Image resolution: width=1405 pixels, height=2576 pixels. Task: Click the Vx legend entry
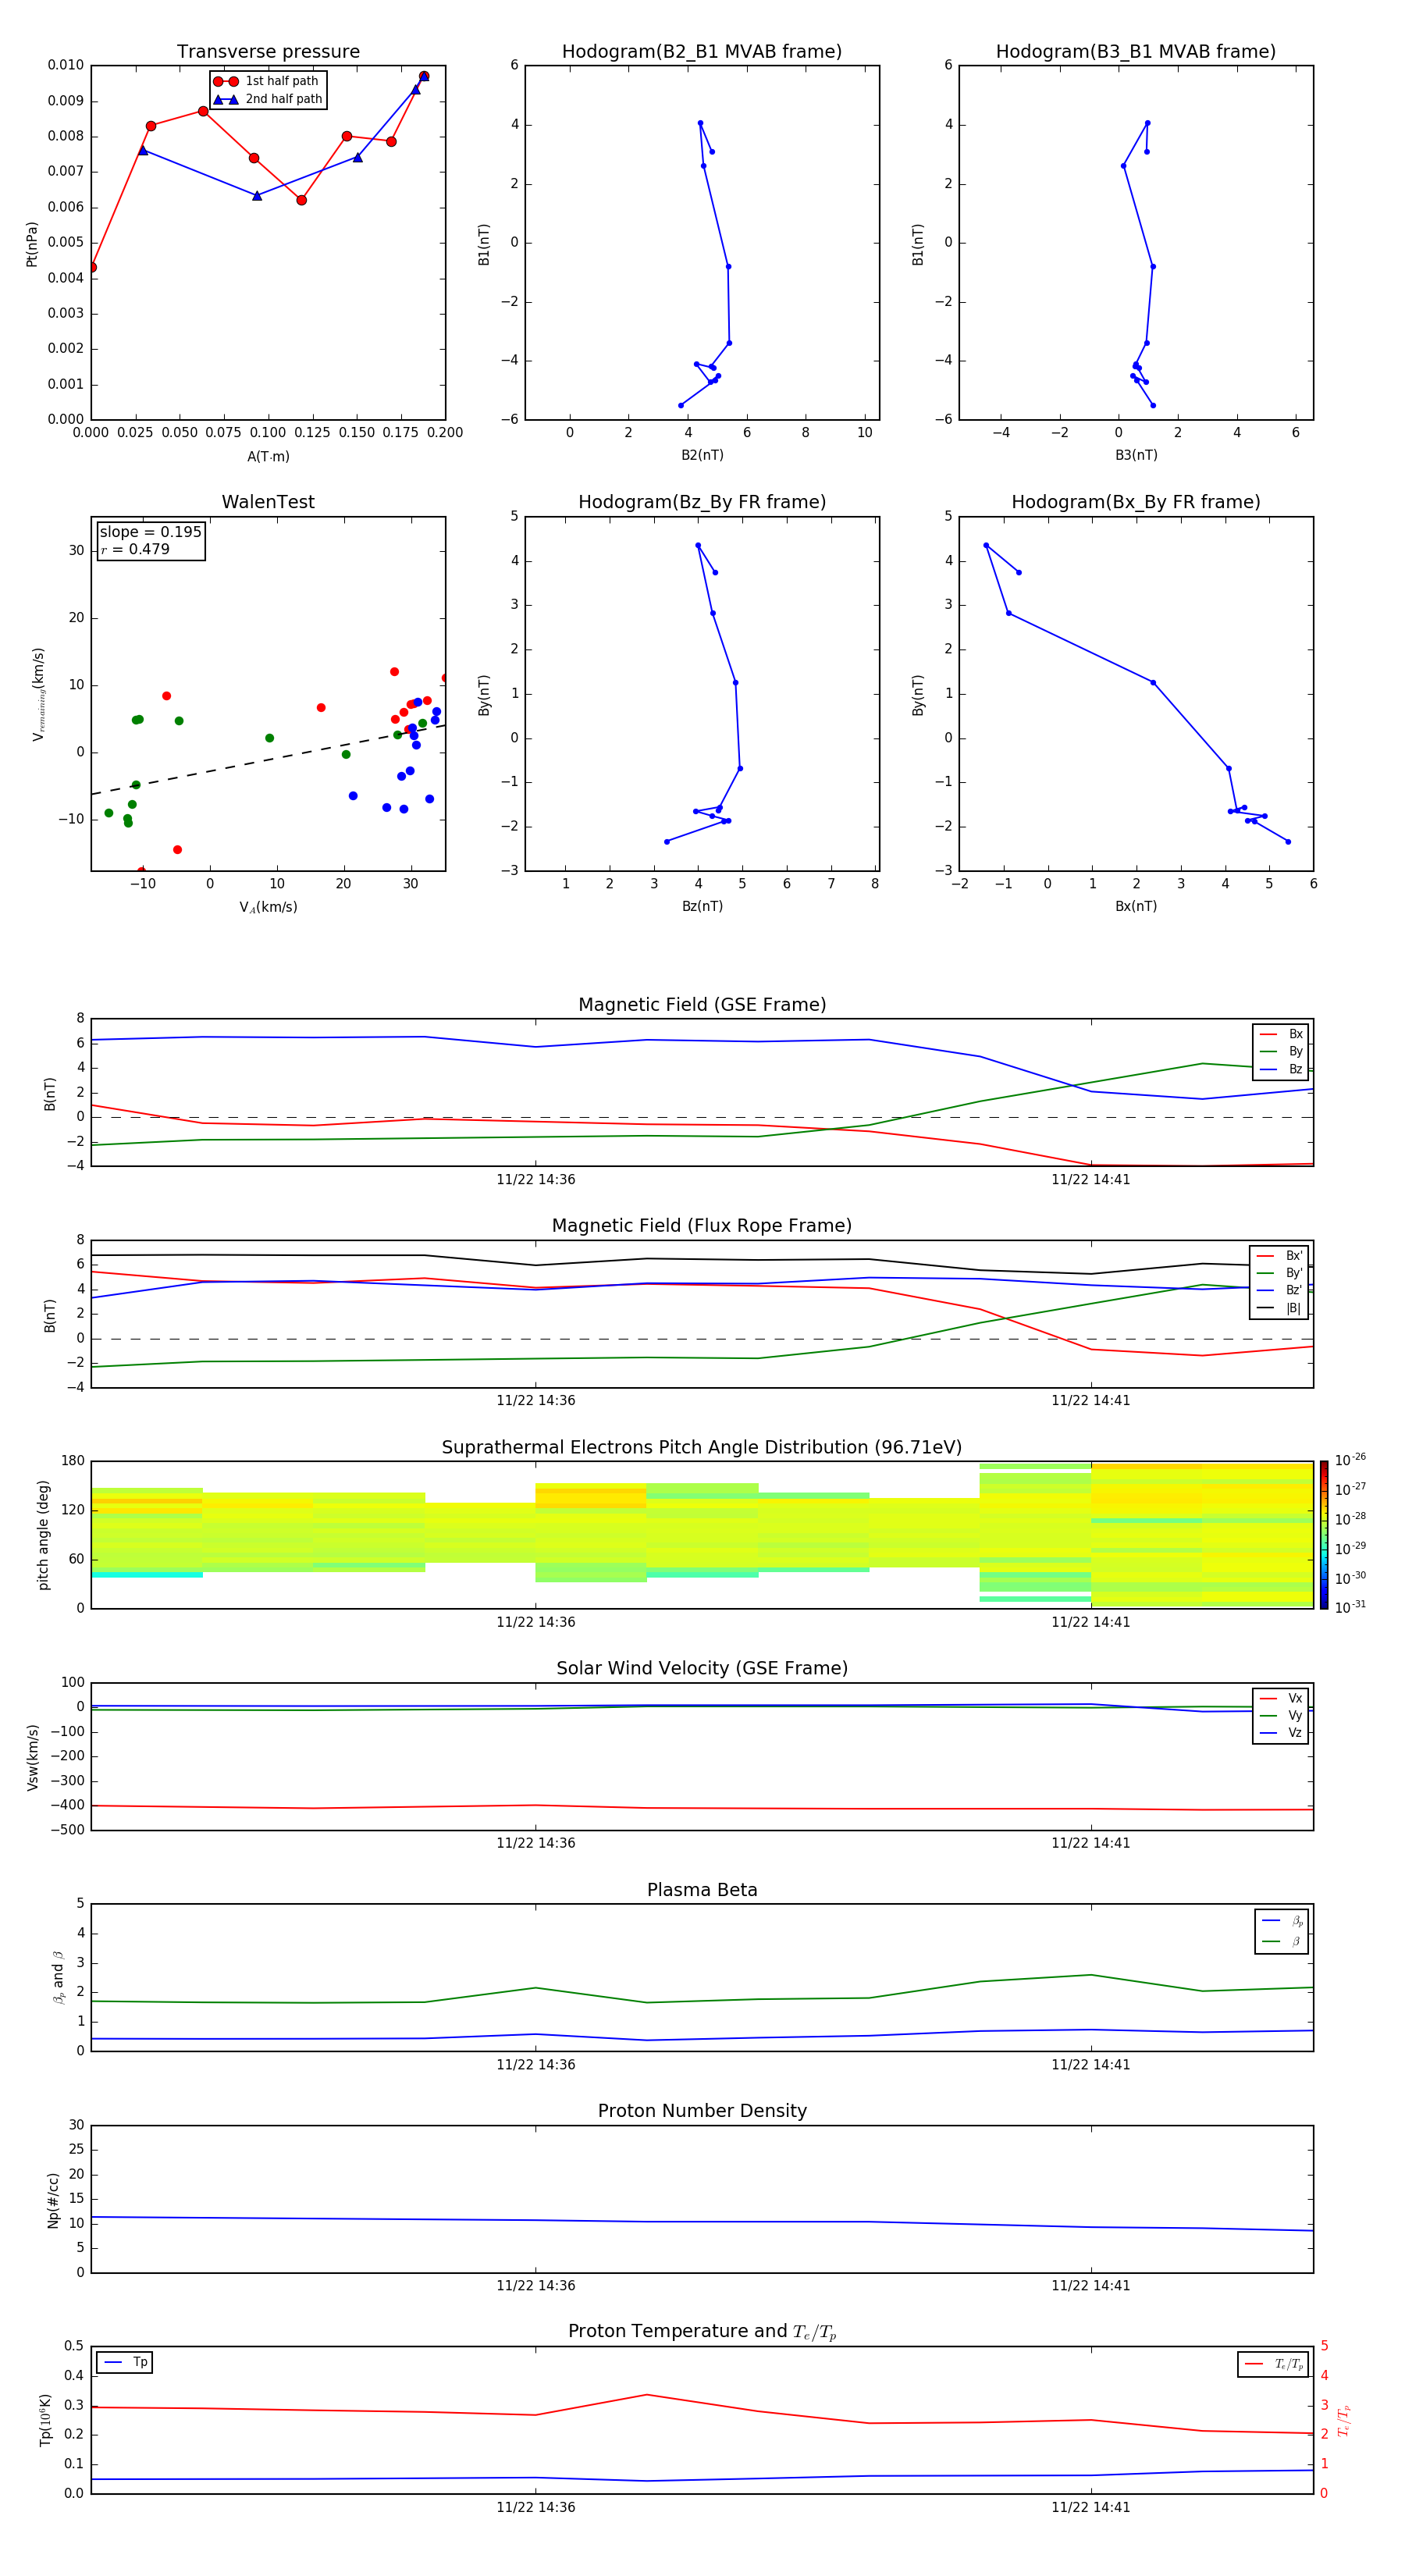[x=1281, y=1698]
